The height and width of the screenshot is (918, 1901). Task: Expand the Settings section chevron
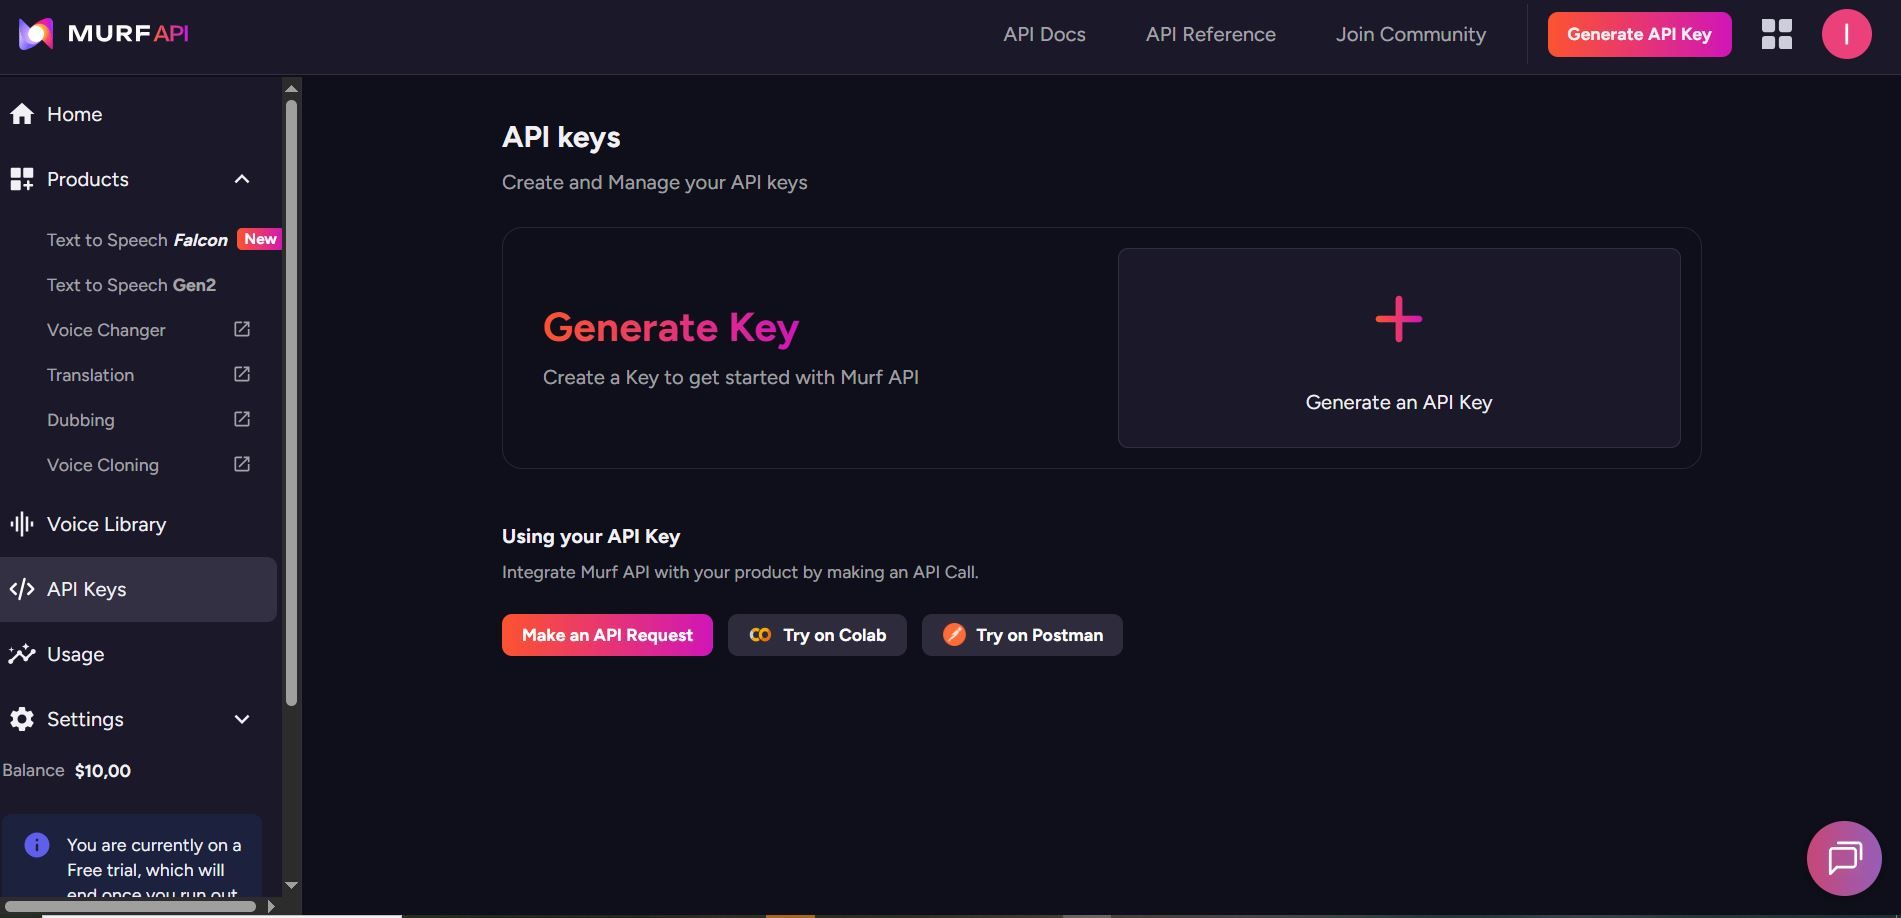[x=242, y=719]
